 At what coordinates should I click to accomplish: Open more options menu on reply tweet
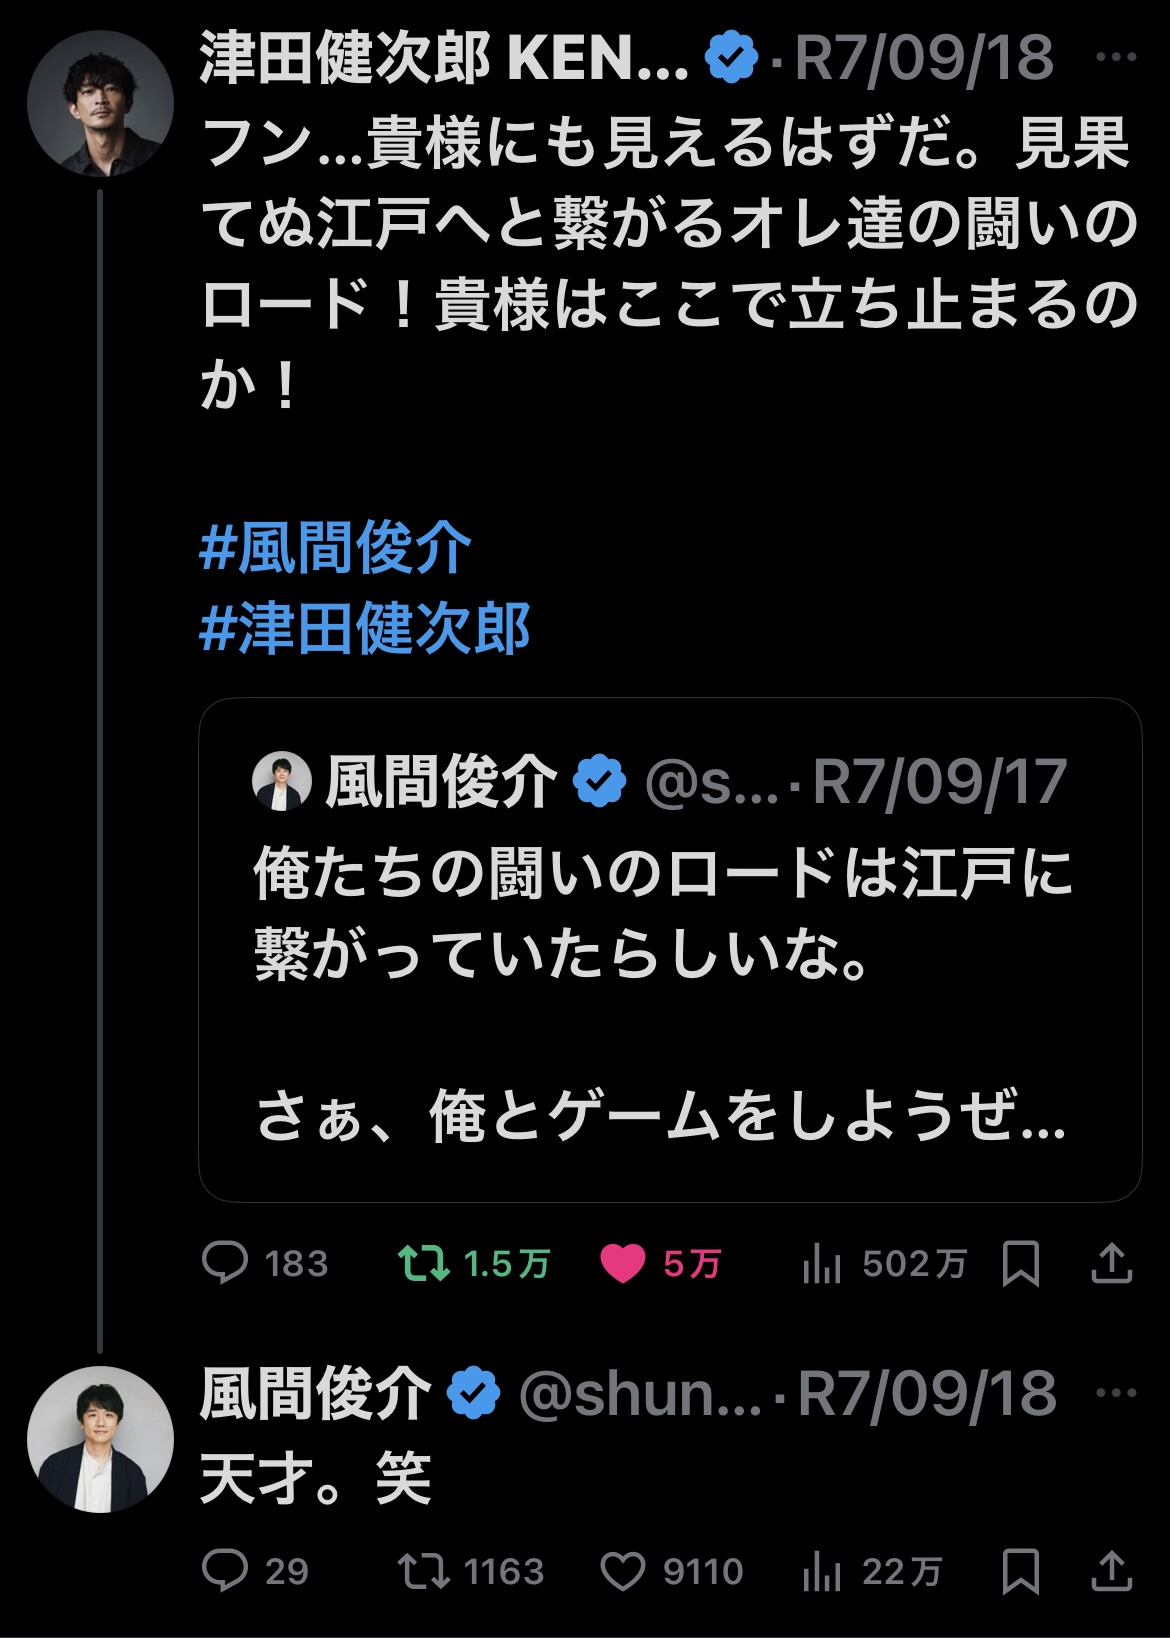1116,1393
